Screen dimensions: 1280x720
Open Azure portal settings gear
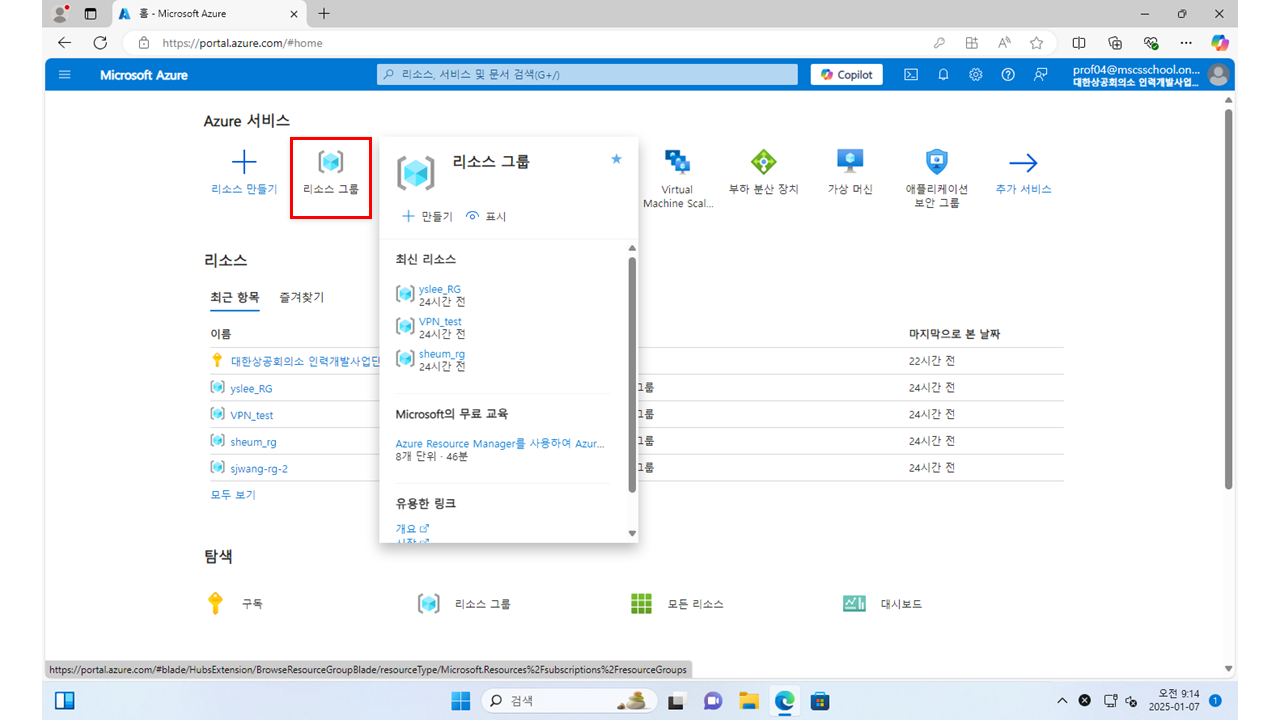(x=975, y=75)
